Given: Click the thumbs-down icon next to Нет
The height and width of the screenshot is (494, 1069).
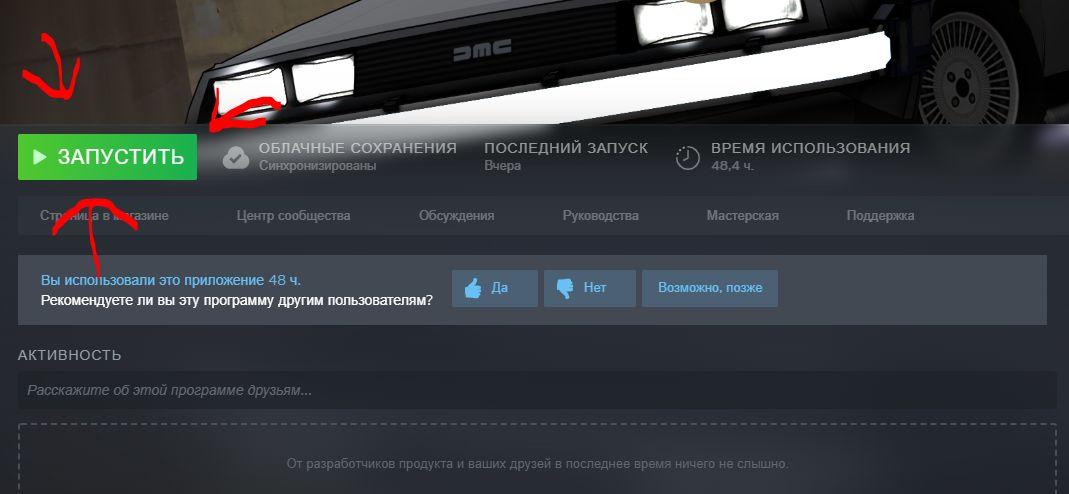Looking at the screenshot, I should pyautogui.click(x=565, y=289).
